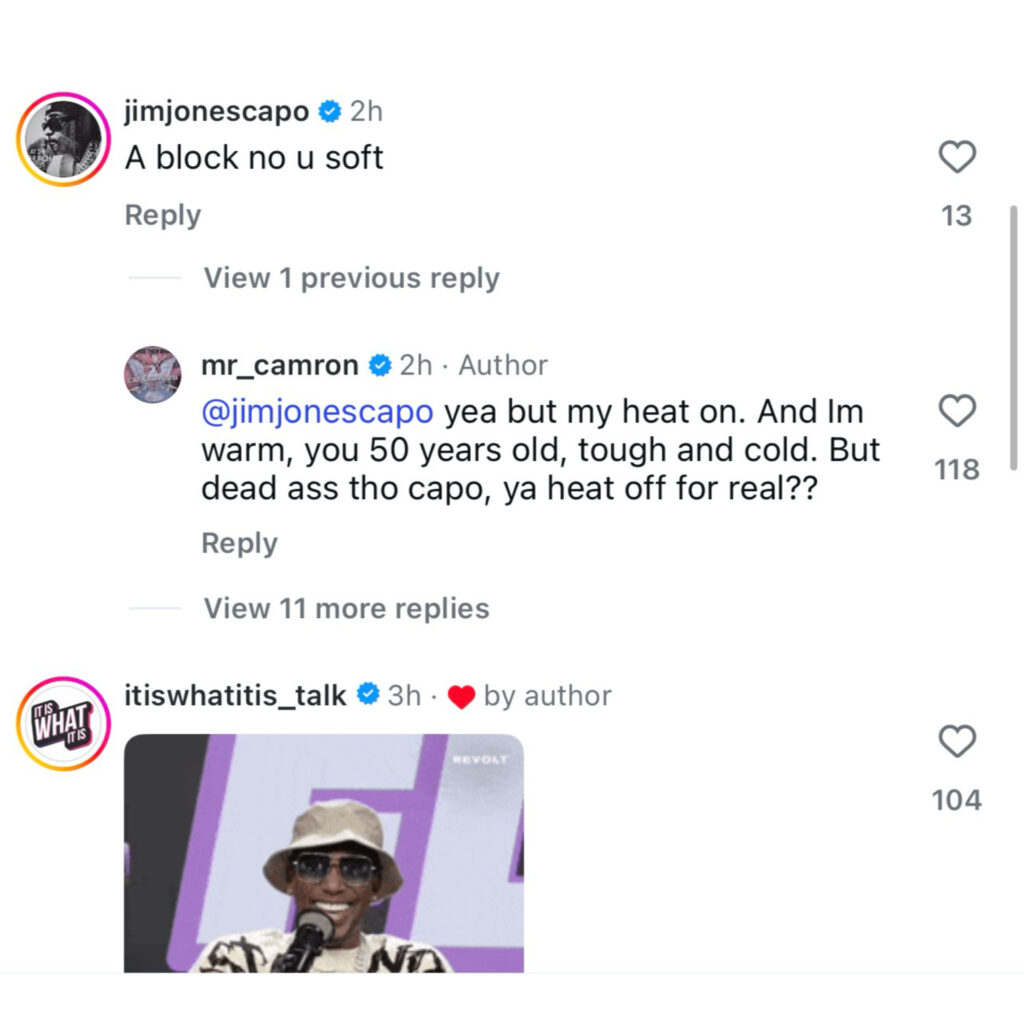Open jimjonescapo's profile picture story

point(63,139)
